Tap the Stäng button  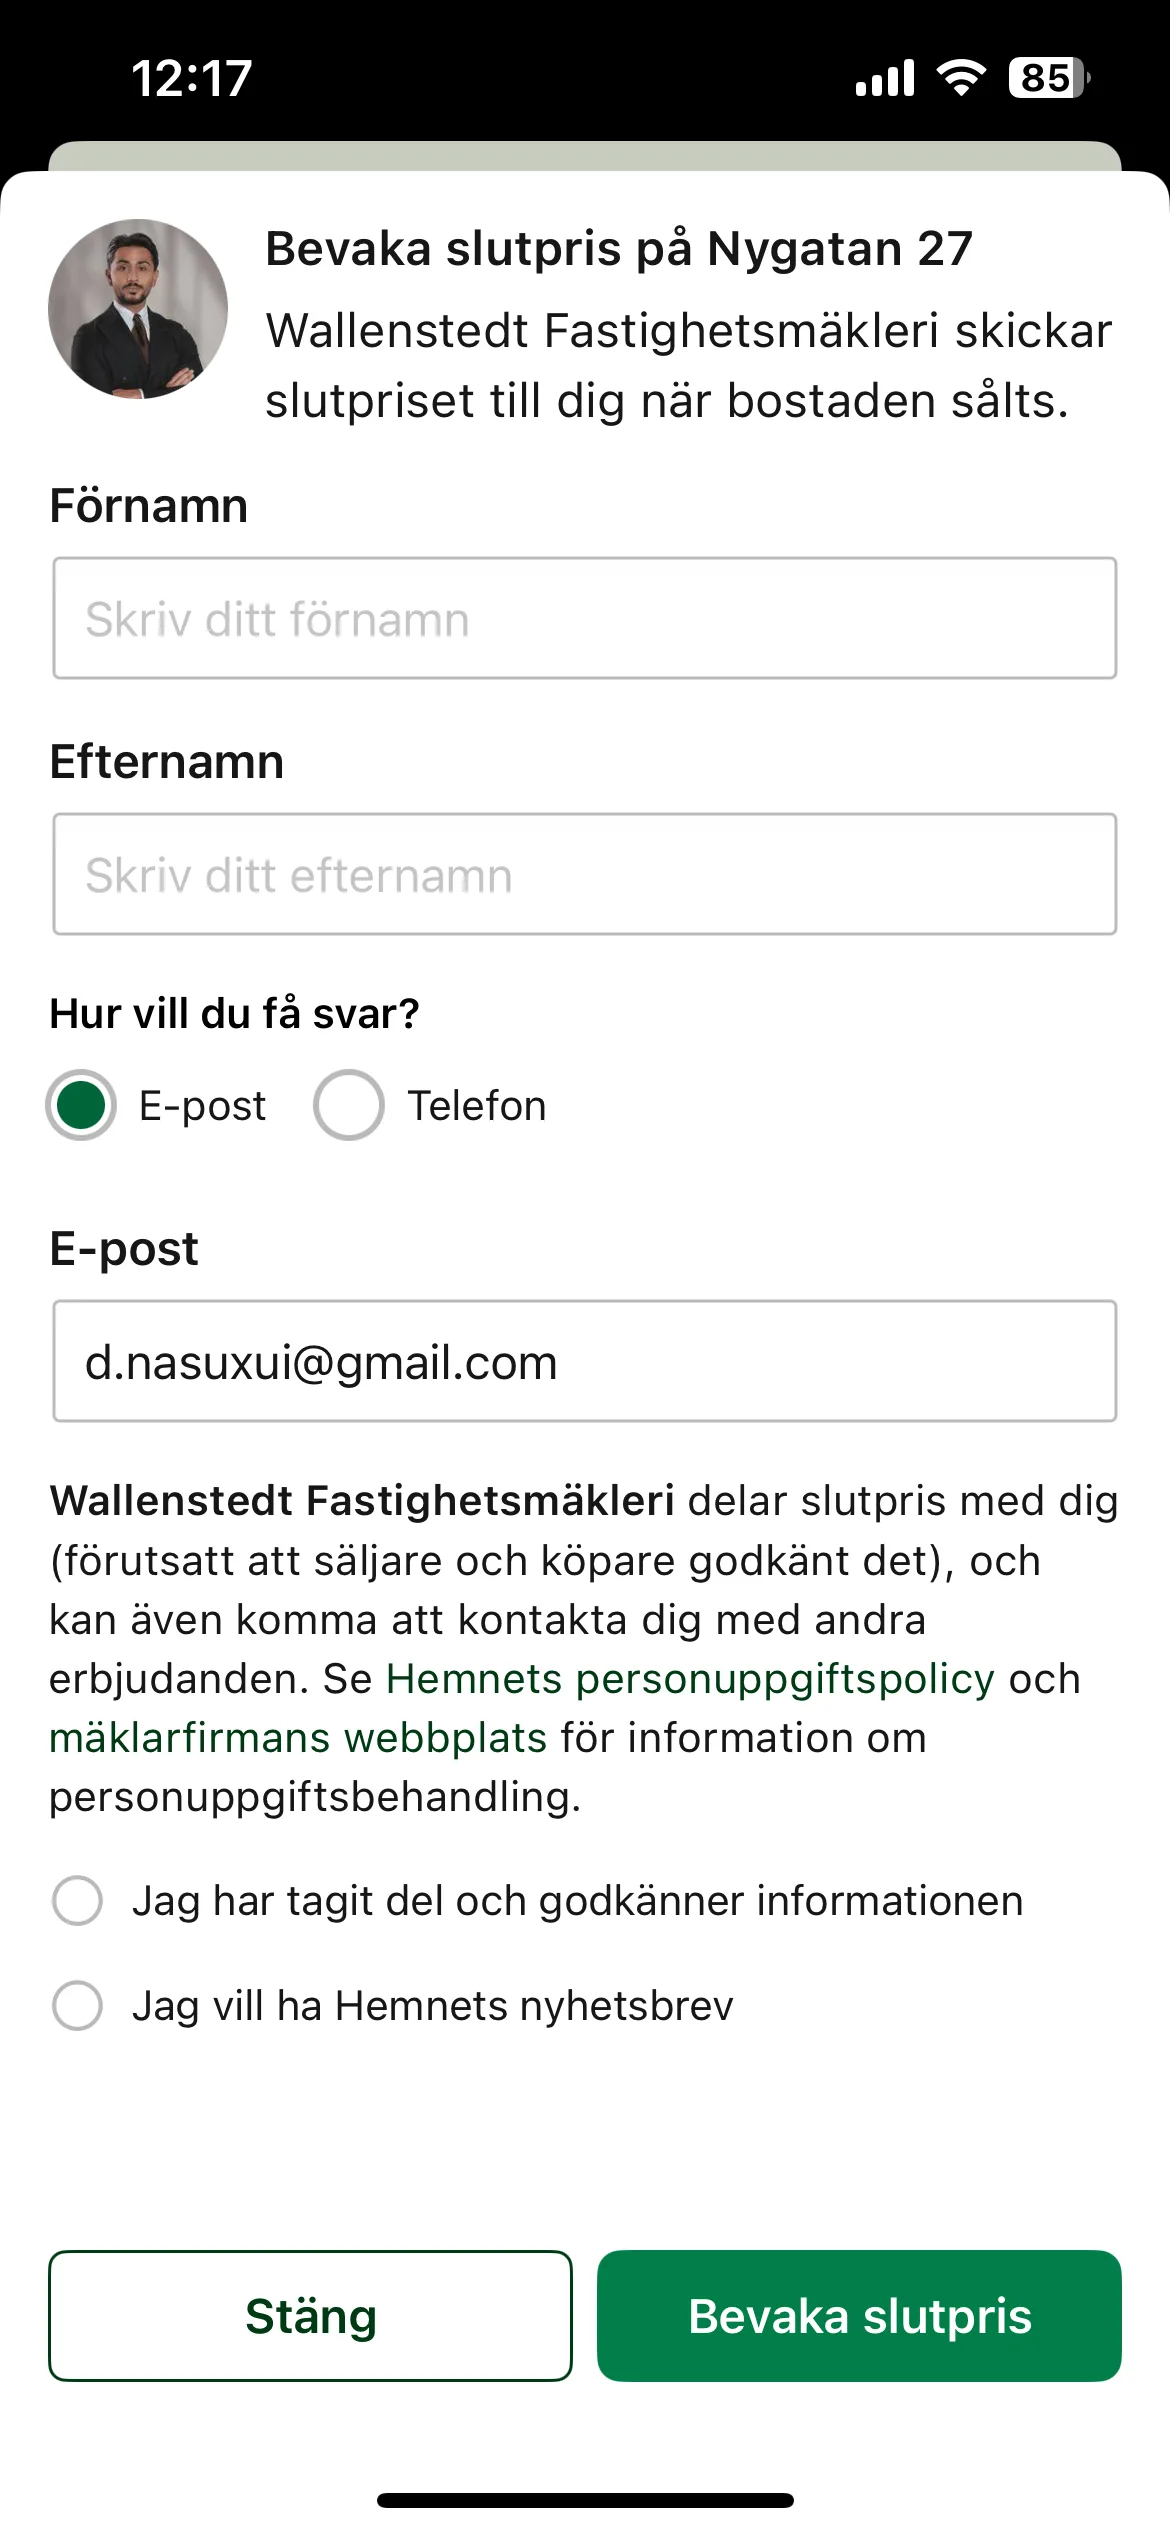[310, 2316]
